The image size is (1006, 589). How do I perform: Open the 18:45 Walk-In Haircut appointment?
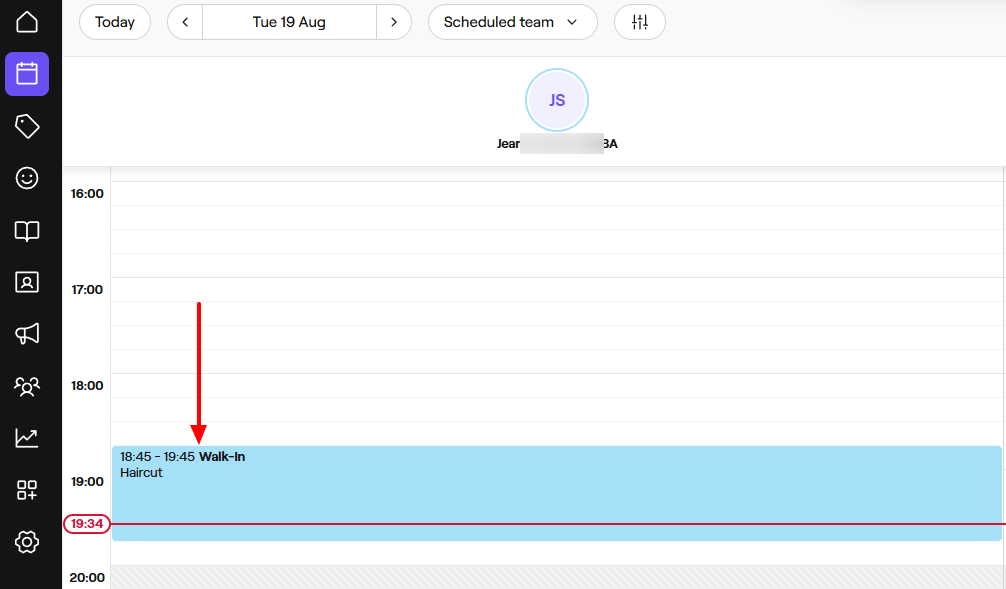(x=555, y=495)
